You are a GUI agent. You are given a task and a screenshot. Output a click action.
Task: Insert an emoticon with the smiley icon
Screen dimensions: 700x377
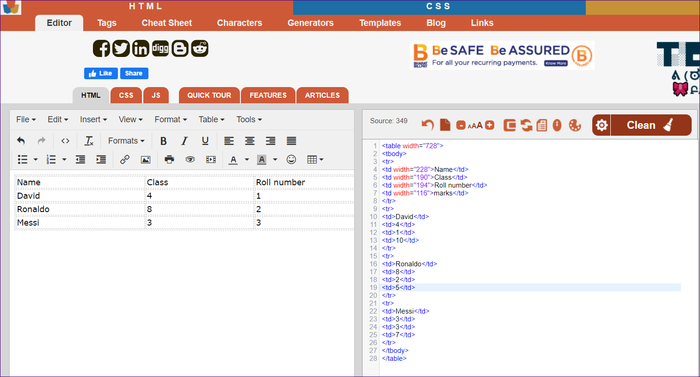point(291,159)
